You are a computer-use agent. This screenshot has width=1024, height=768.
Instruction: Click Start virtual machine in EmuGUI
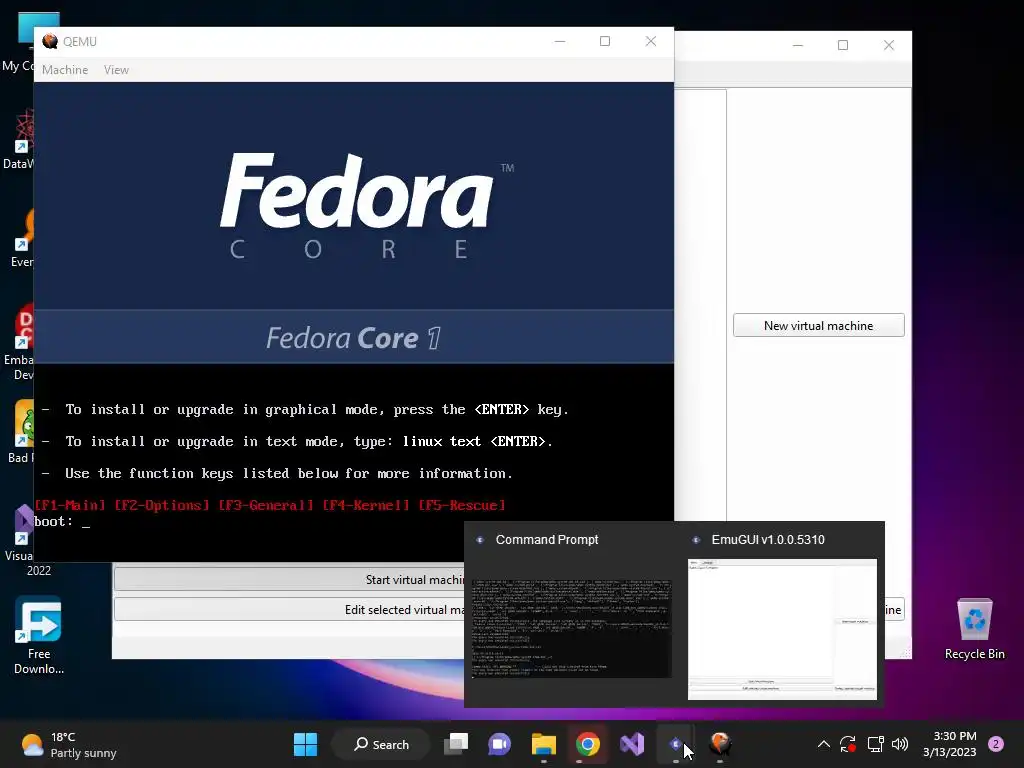(x=289, y=579)
